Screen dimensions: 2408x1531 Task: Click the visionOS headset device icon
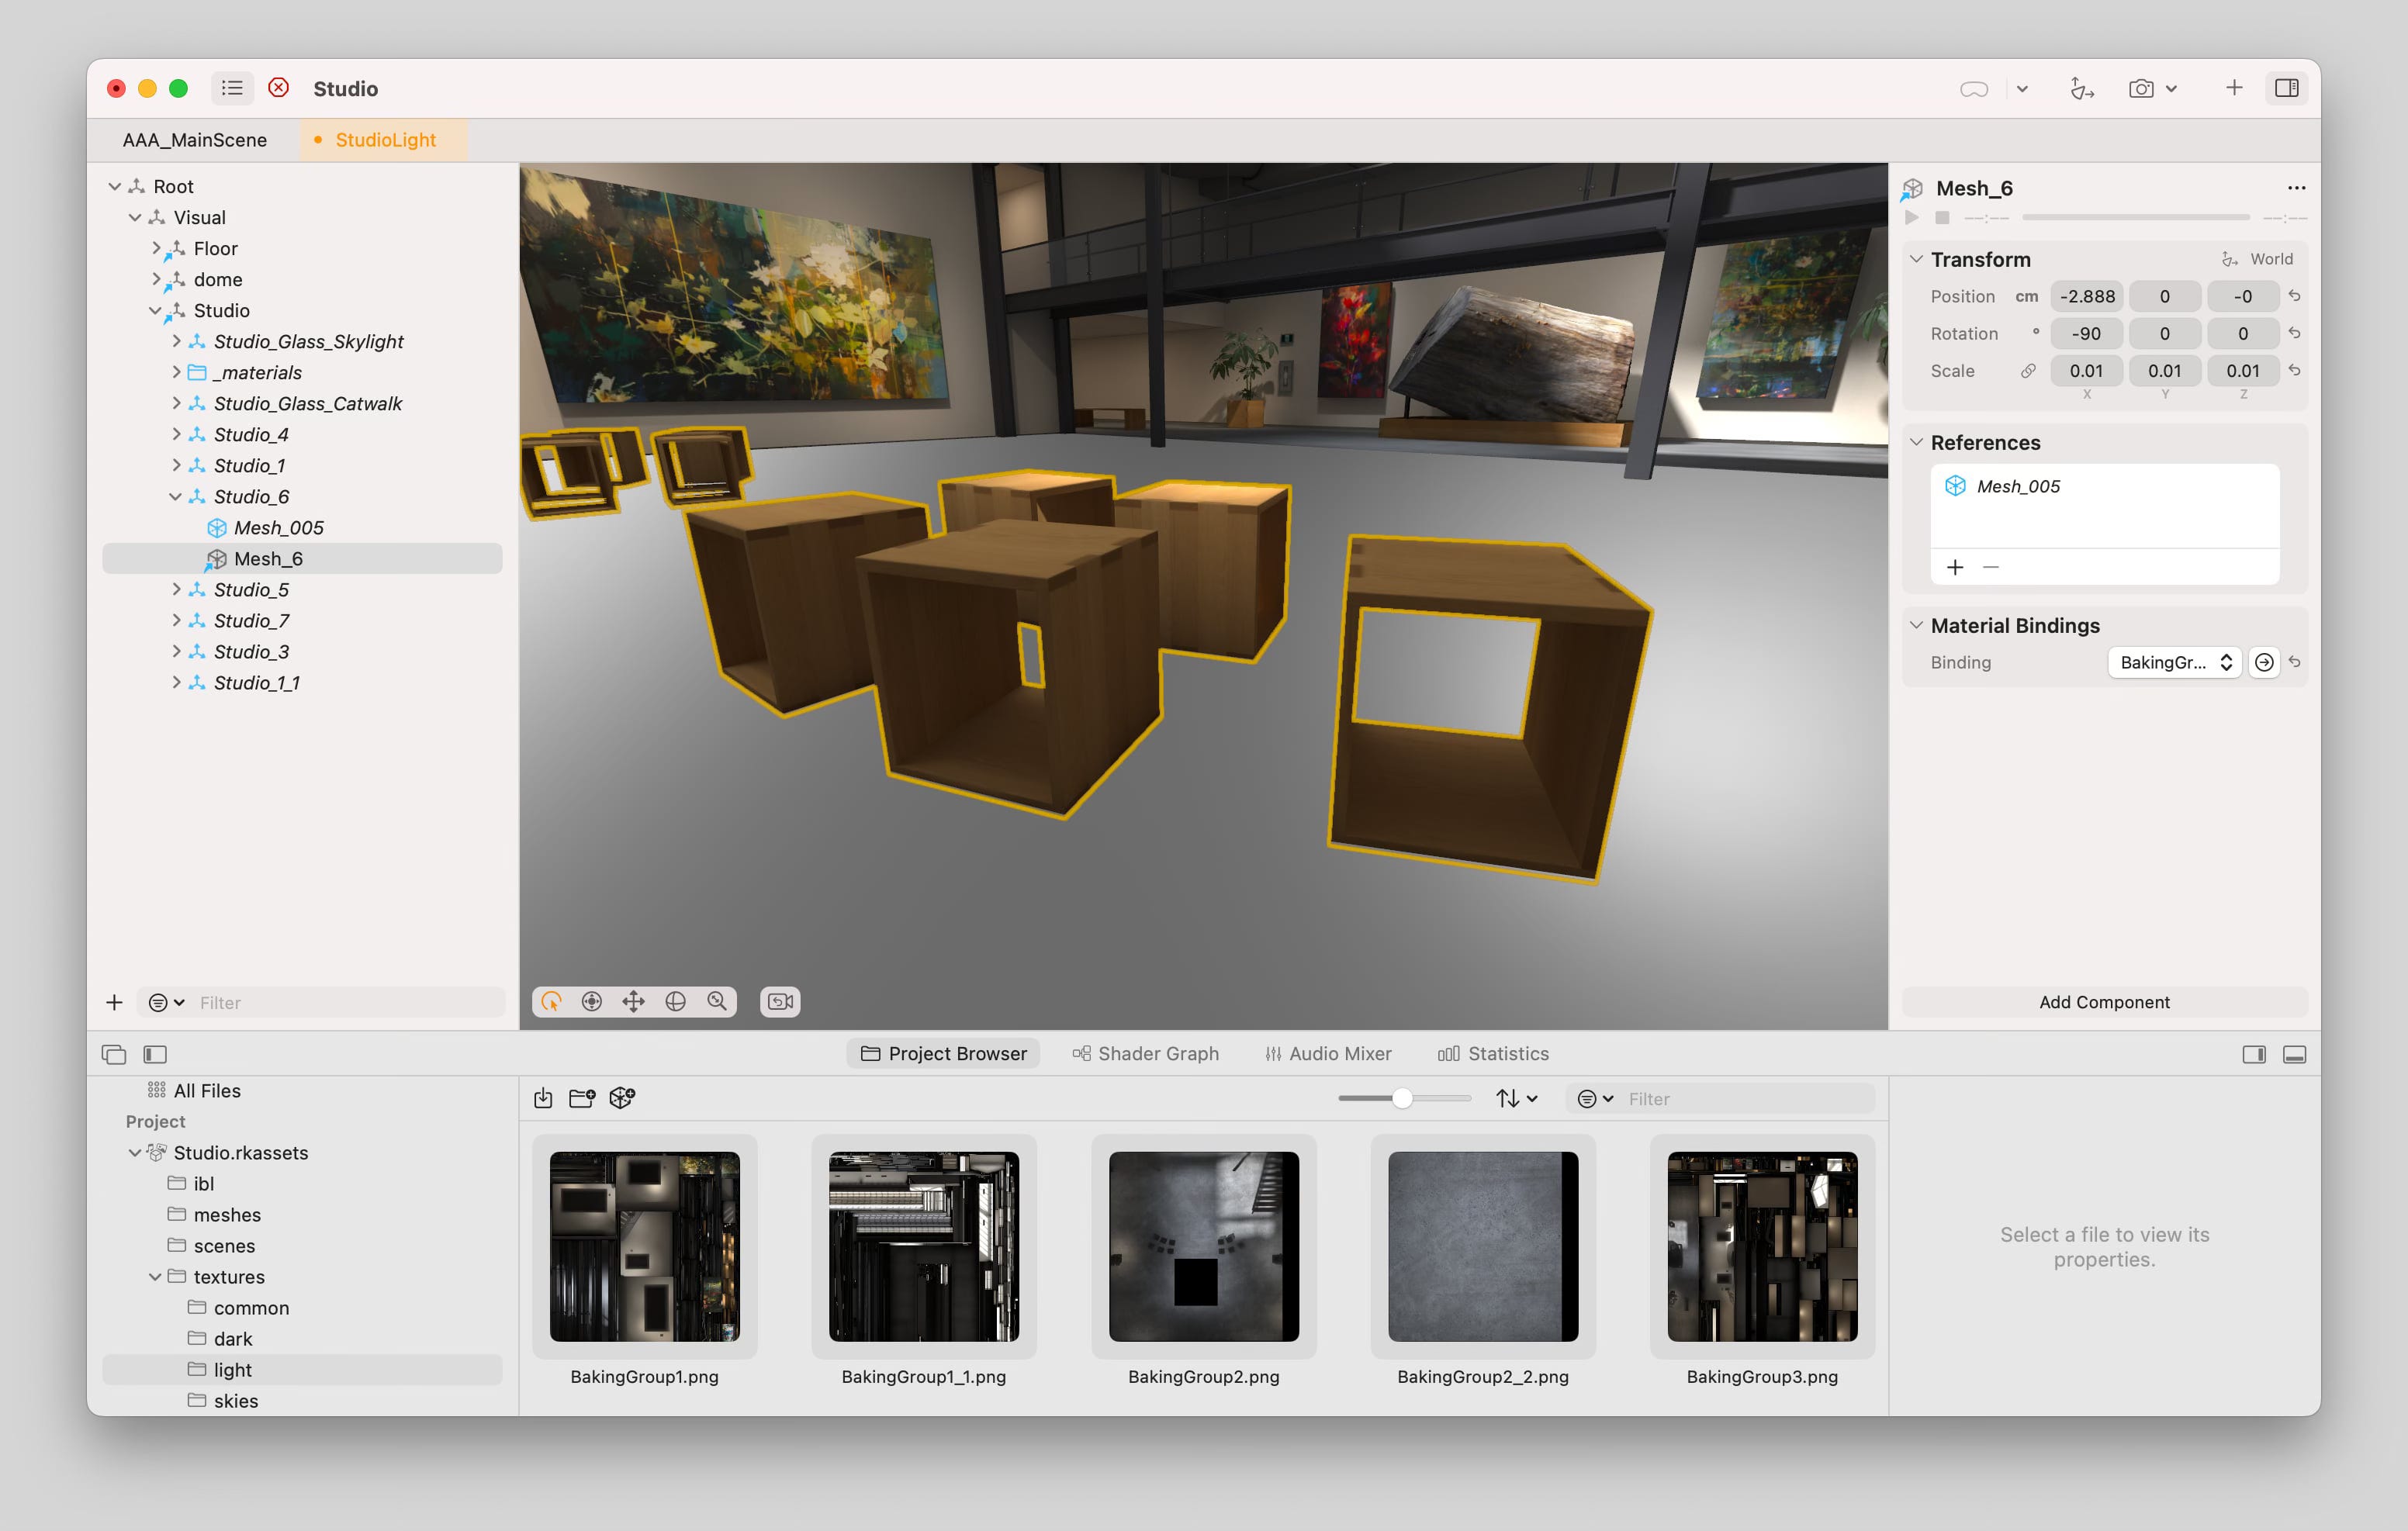(x=1973, y=89)
